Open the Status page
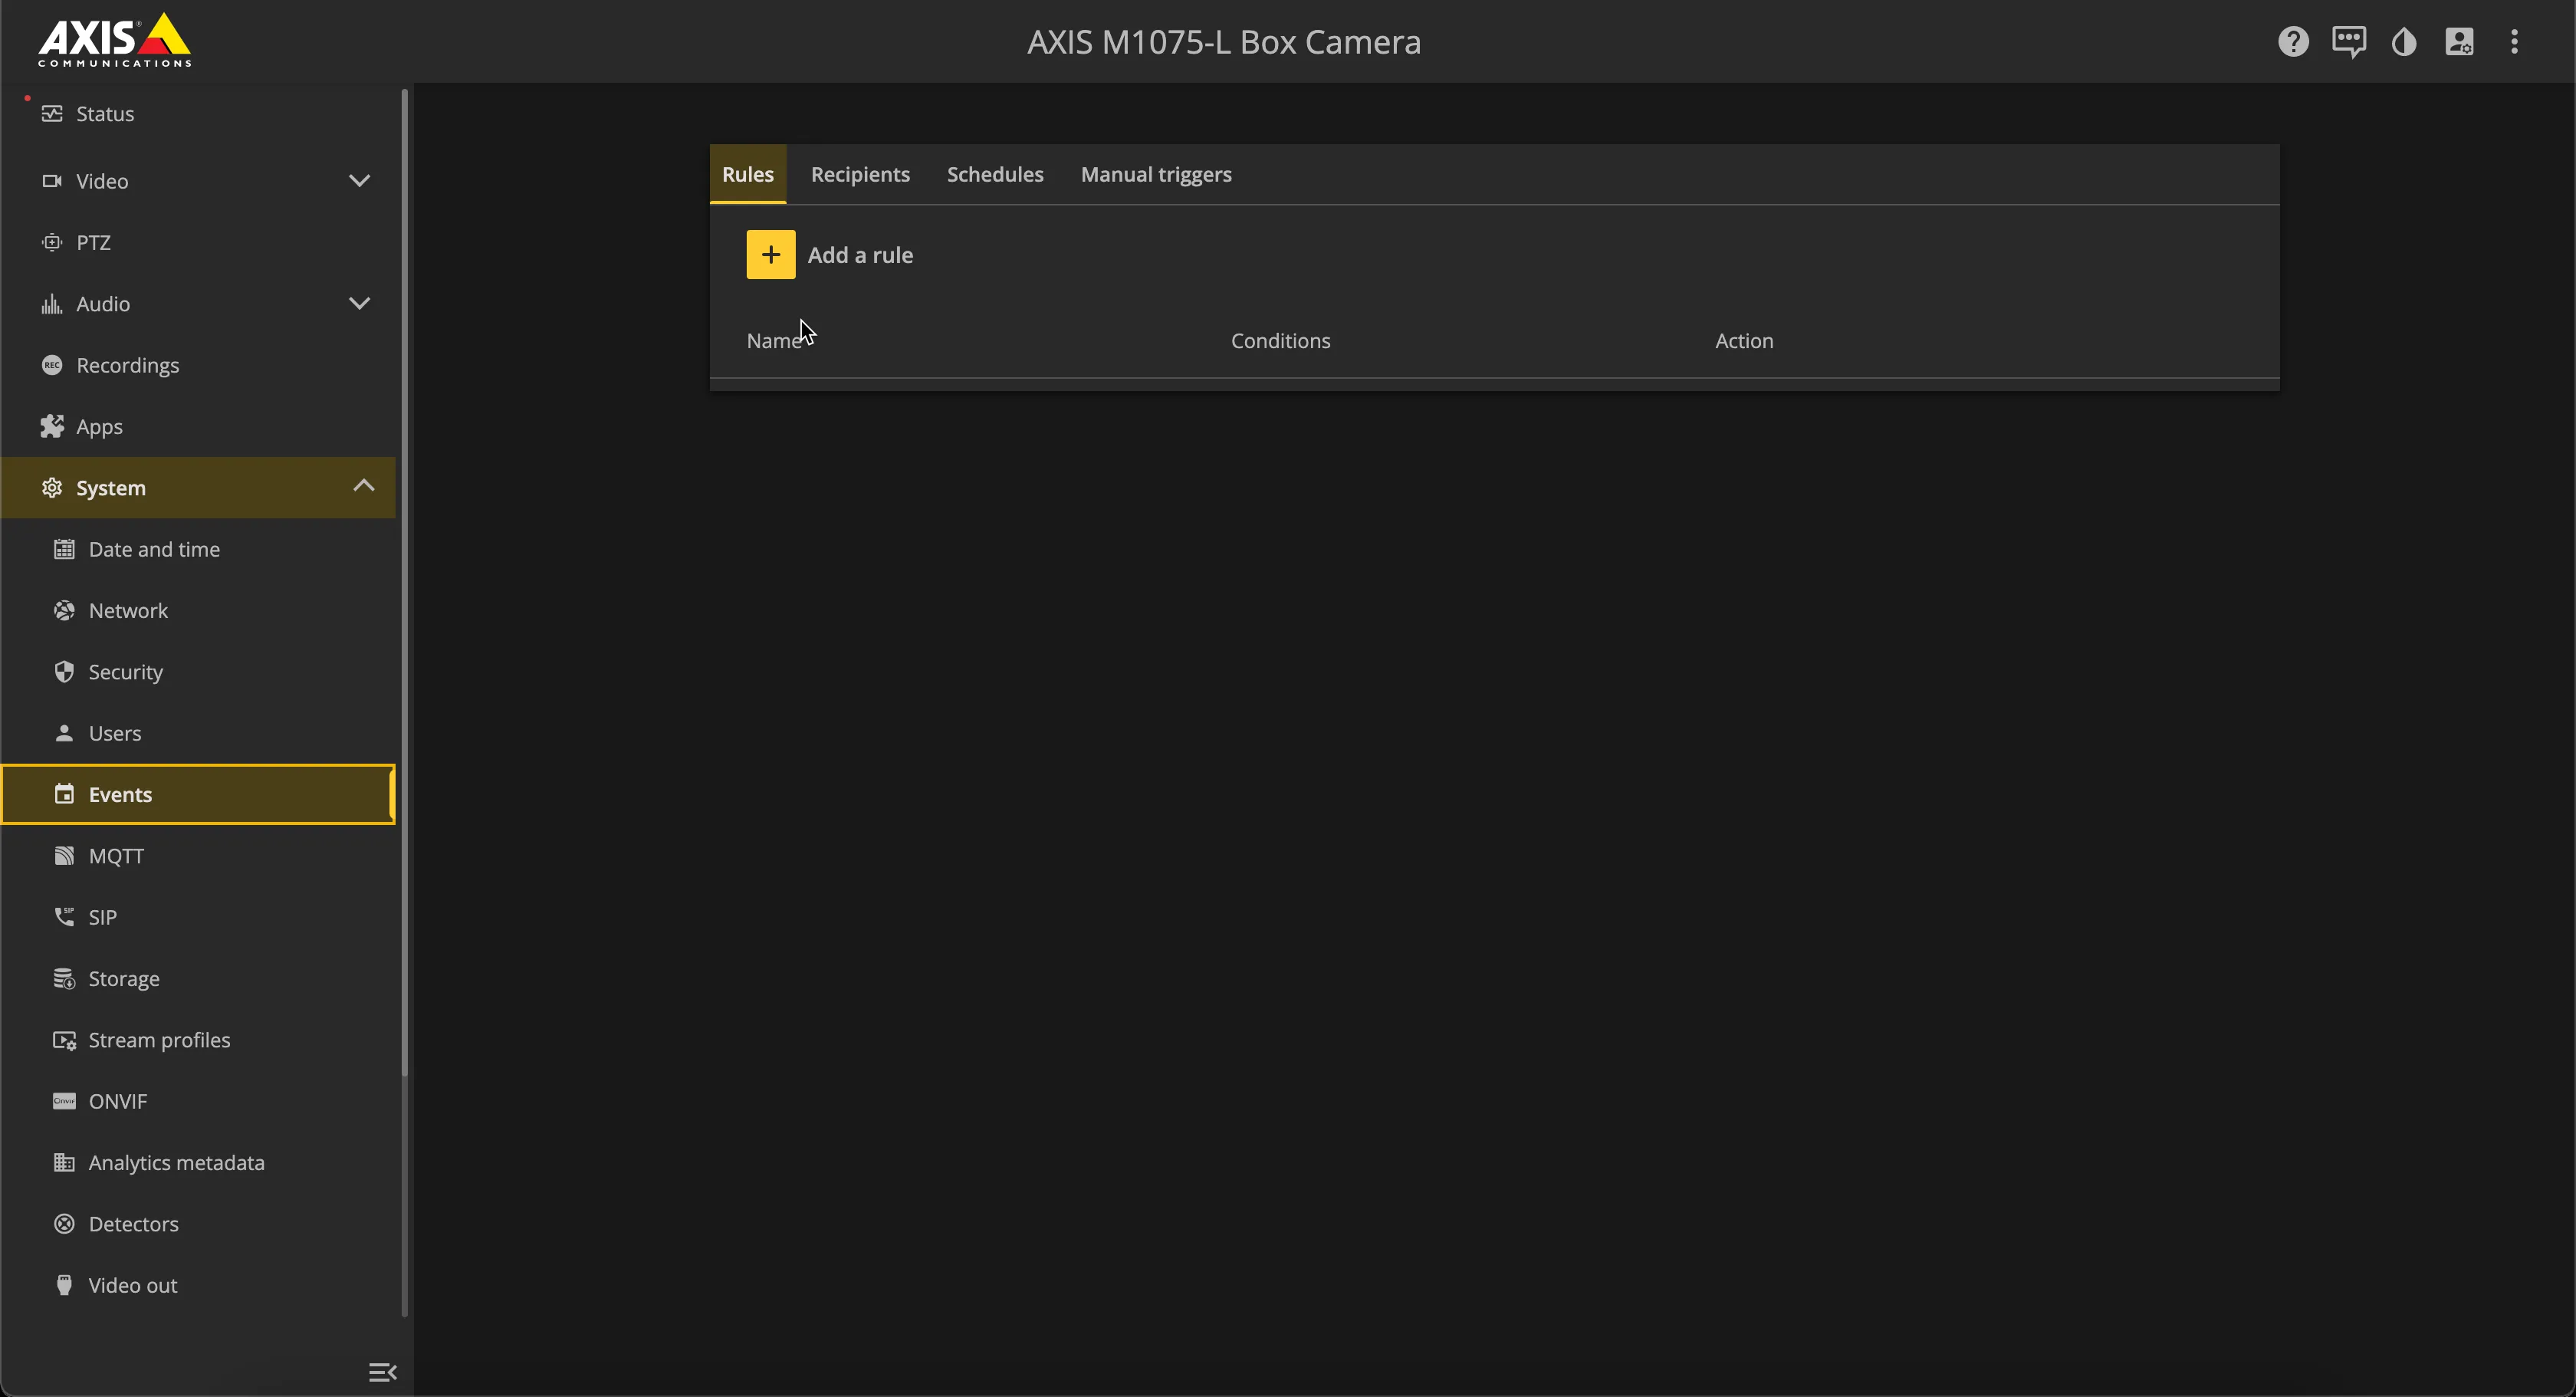The width and height of the screenshot is (2576, 1397). click(x=198, y=114)
